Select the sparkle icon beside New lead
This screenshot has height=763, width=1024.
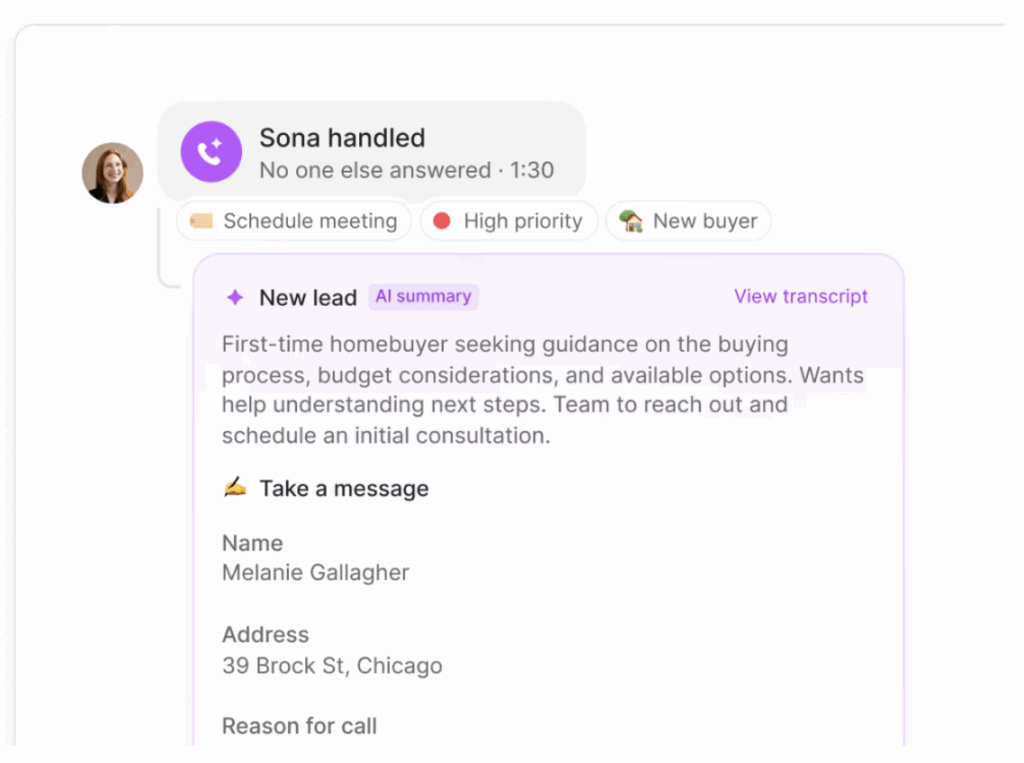(234, 297)
